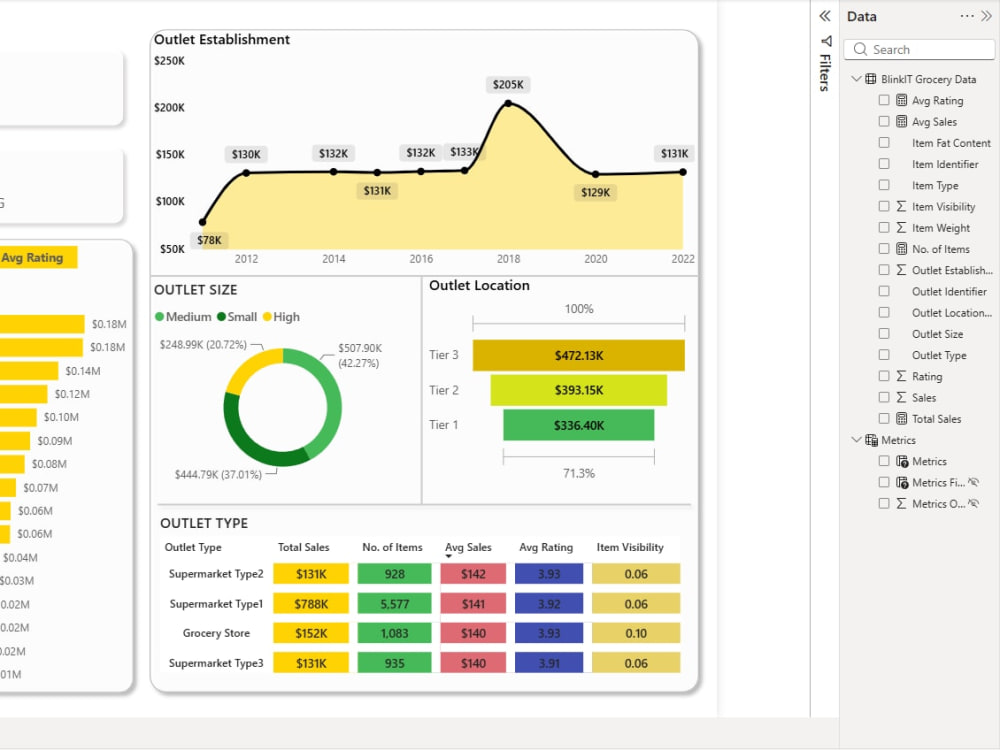Image resolution: width=1000 pixels, height=750 pixels.
Task: Check the Avg Sales field checkbox
Action: coord(884,121)
